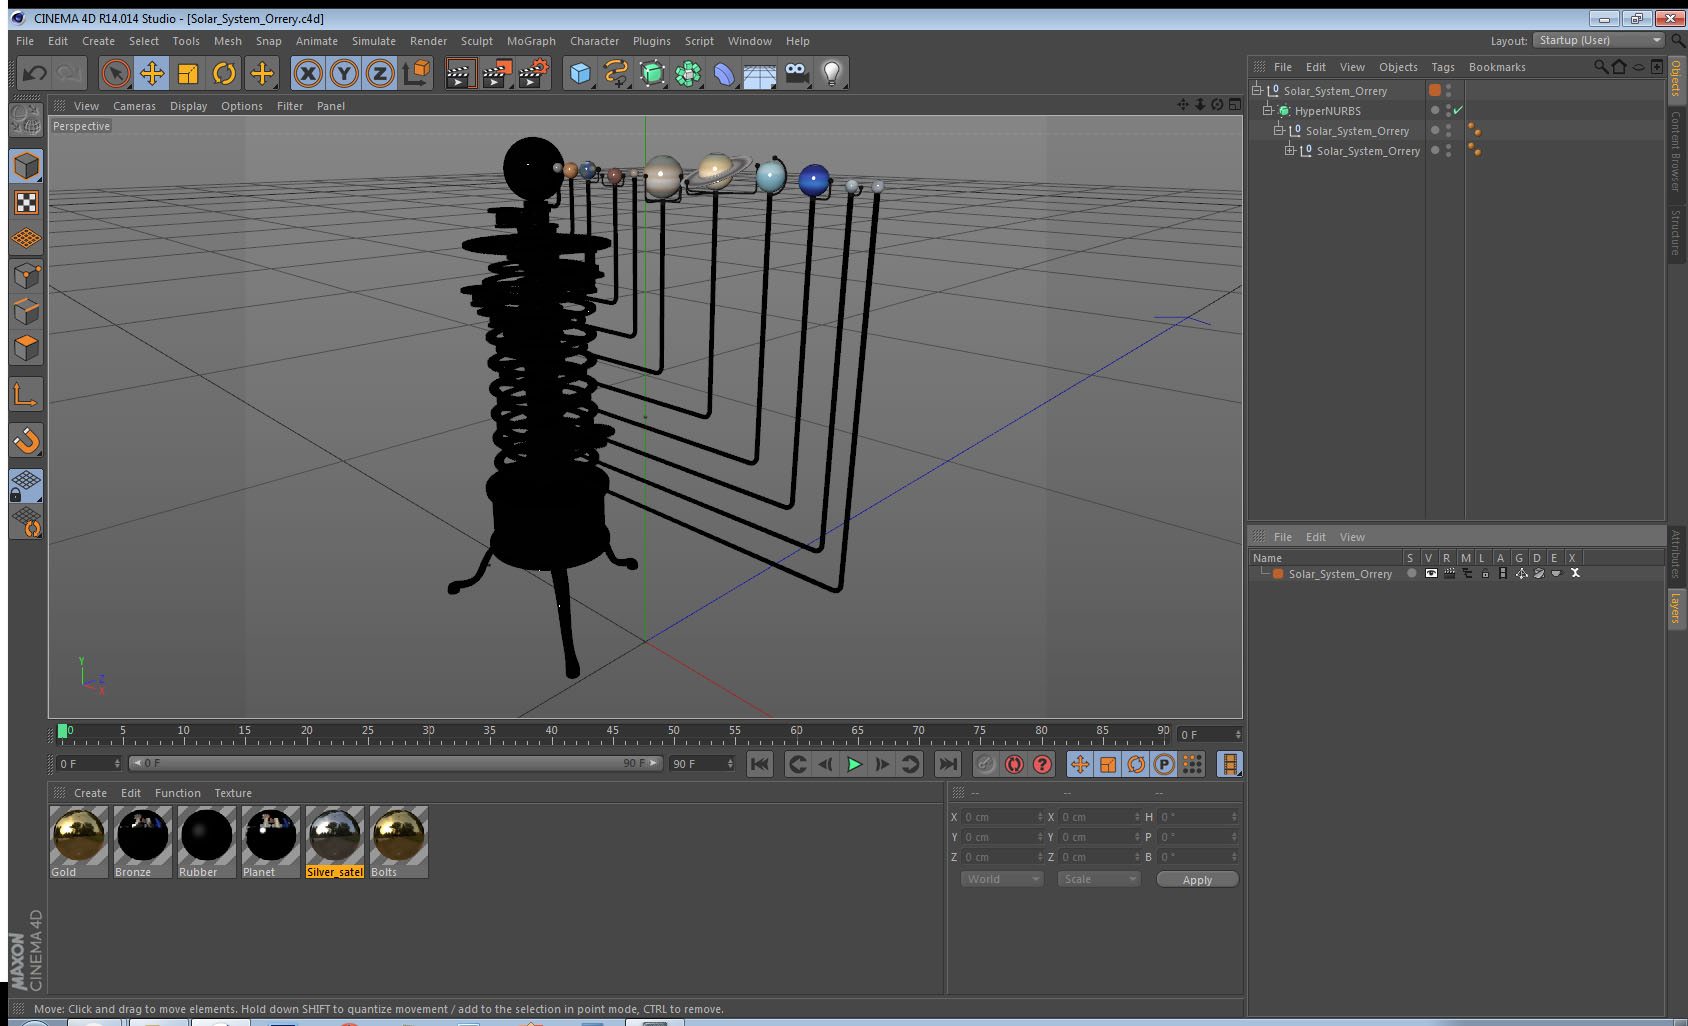Toggle X axis lock
This screenshot has width=1688, height=1026.
(308, 73)
